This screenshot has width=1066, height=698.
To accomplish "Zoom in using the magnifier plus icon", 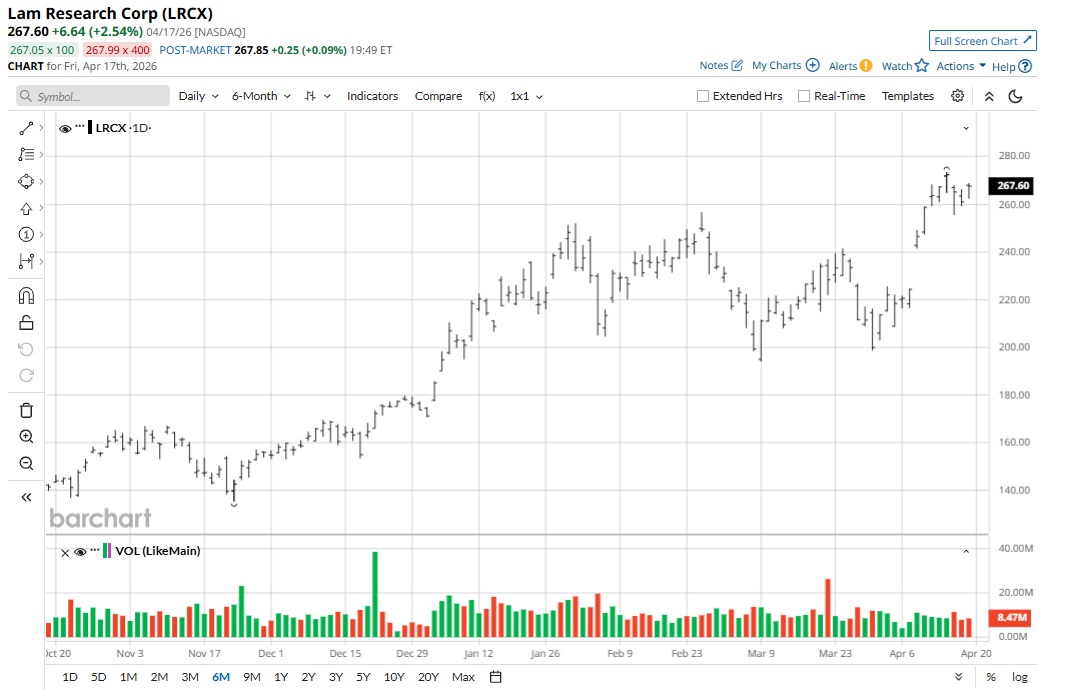I will pos(26,437).
